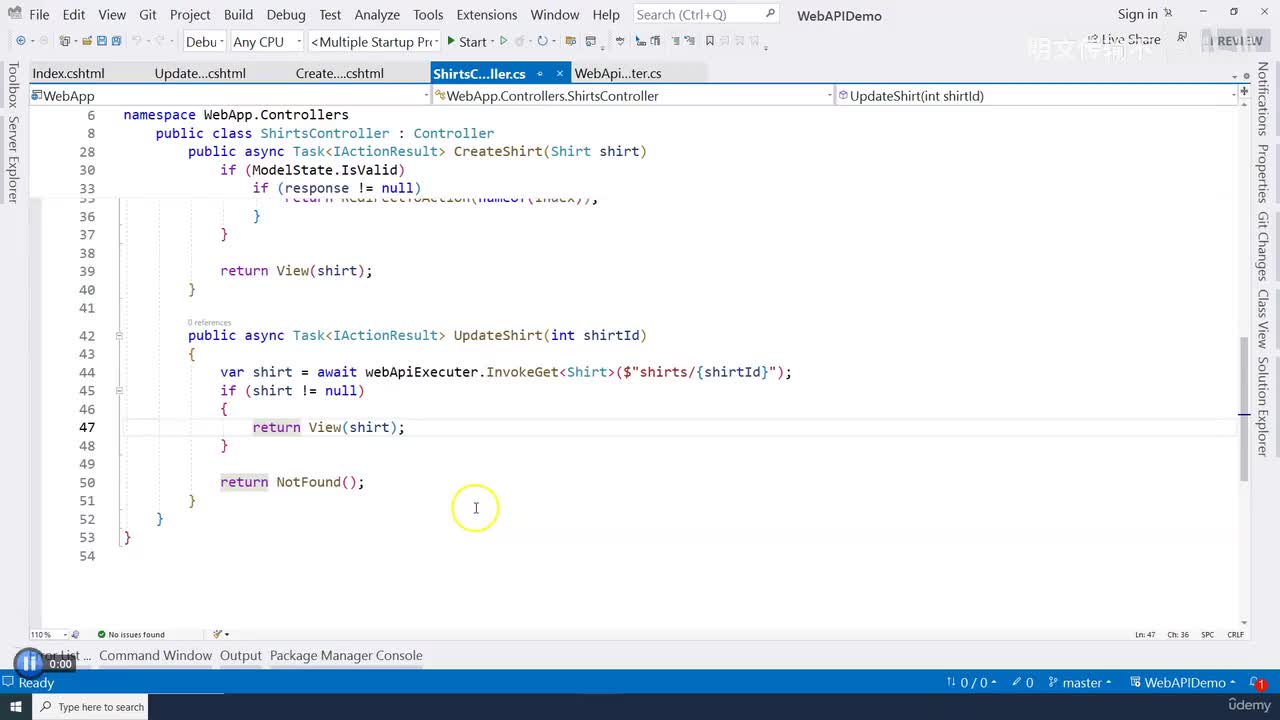The width and height of the screenshot is (1280, 720).
Task: Open the Any CPU platform dropdown
Action: 266,42
